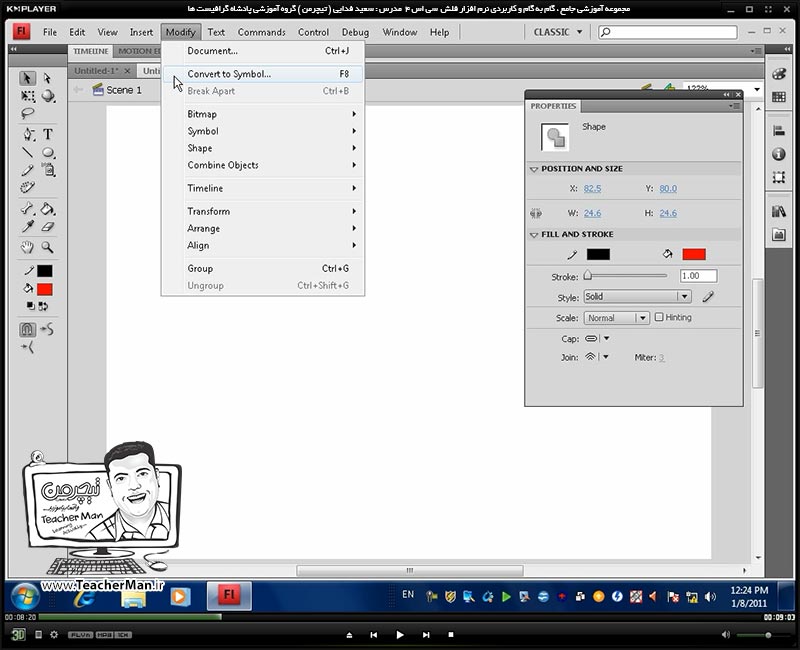Select the Free Transform tool
800x650 pixels.
(x=28, y=96)
